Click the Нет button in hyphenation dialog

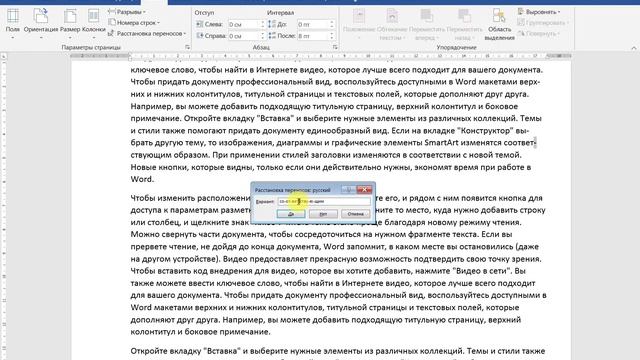coord(323,214)
